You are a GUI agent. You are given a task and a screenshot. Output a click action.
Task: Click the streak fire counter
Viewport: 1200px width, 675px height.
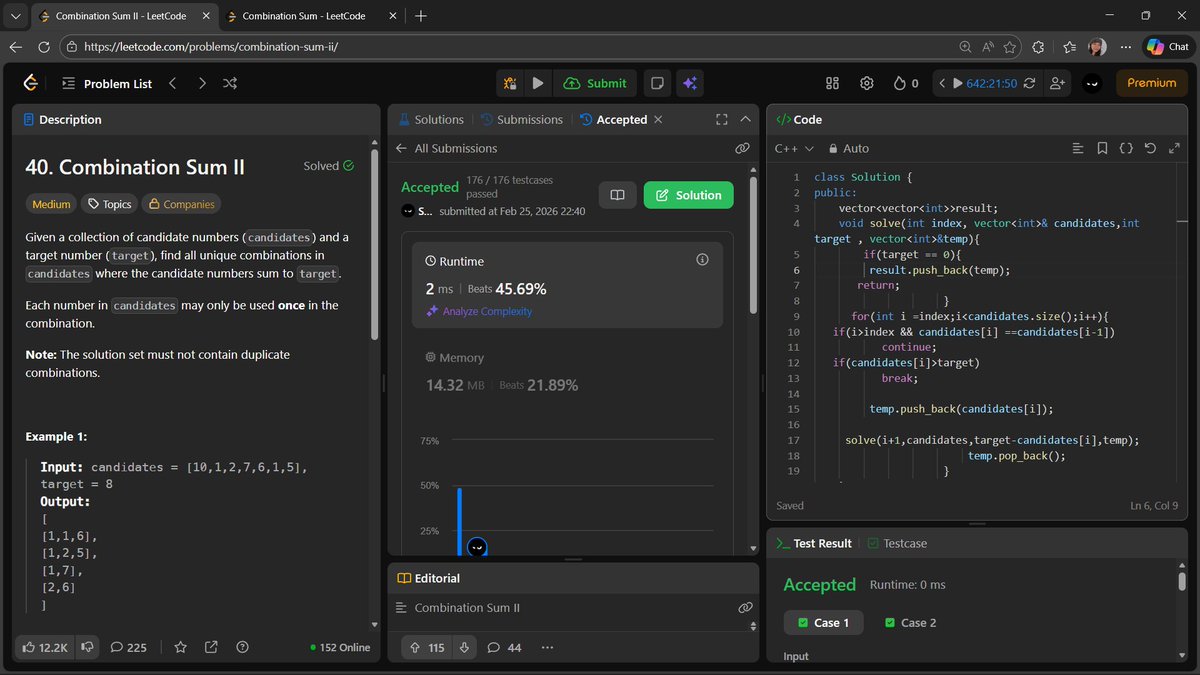point(905,83)
